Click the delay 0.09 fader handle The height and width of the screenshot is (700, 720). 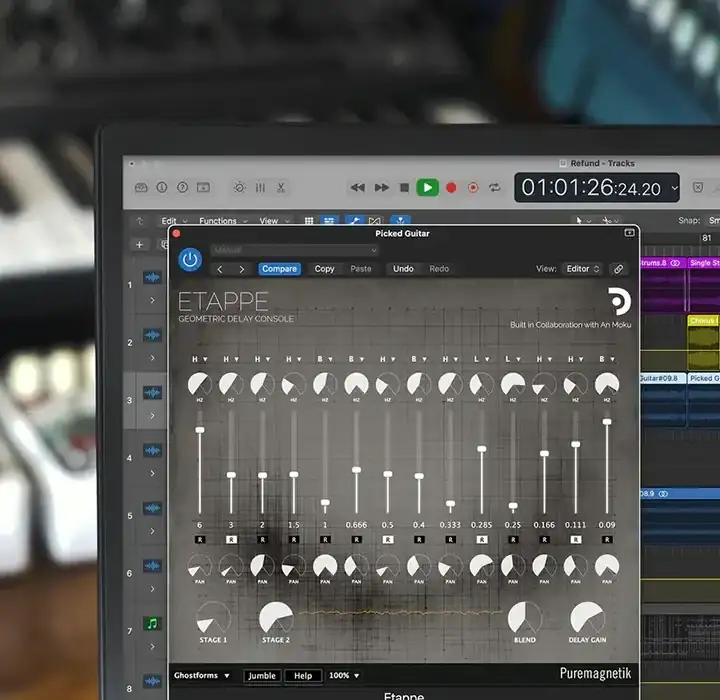pyautogui.click(x=607, y=422)
